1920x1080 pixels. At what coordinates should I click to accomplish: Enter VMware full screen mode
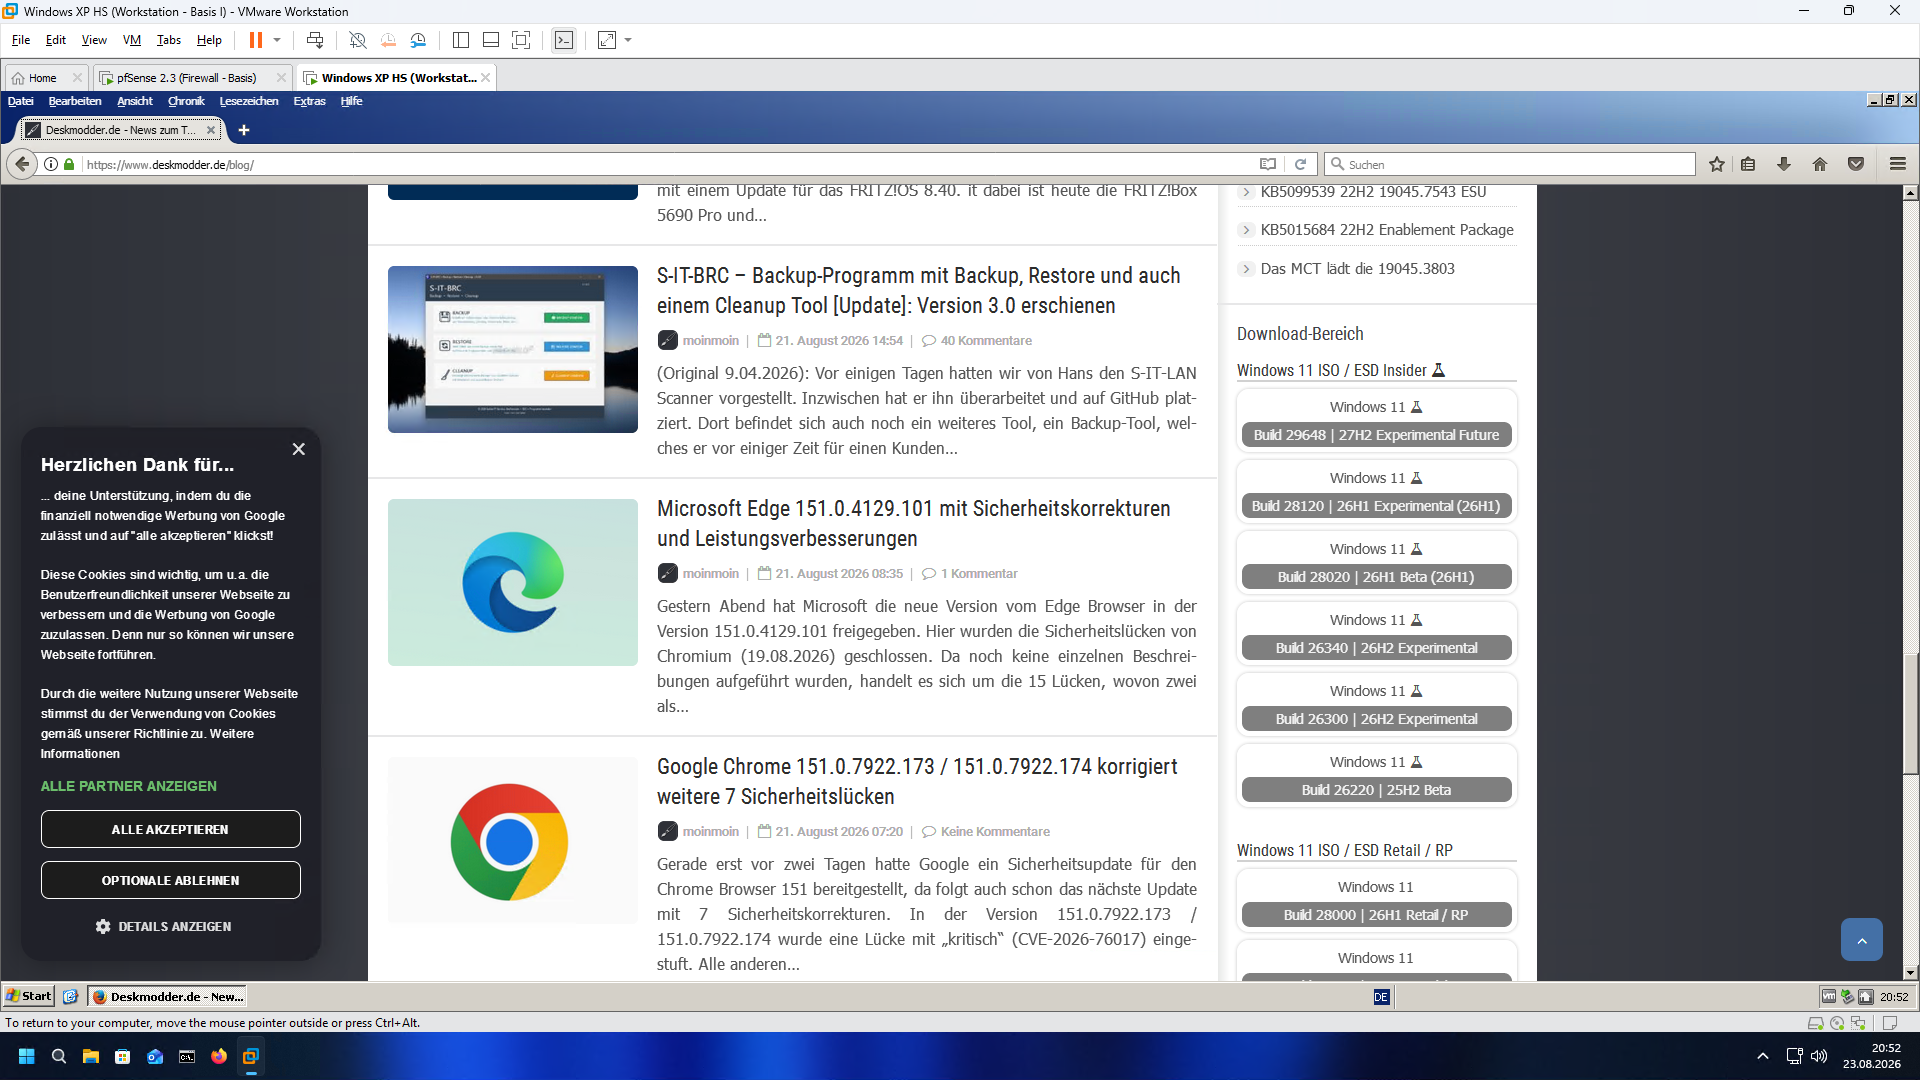coord(521,40)
